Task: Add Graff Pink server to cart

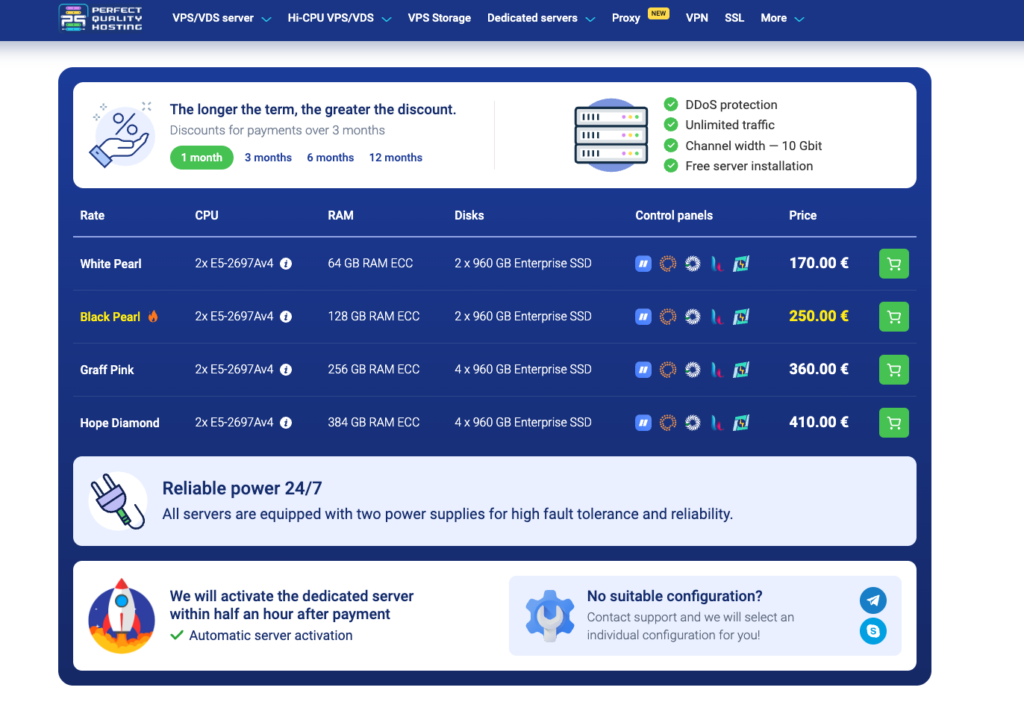Action: (x=893, y=370)
